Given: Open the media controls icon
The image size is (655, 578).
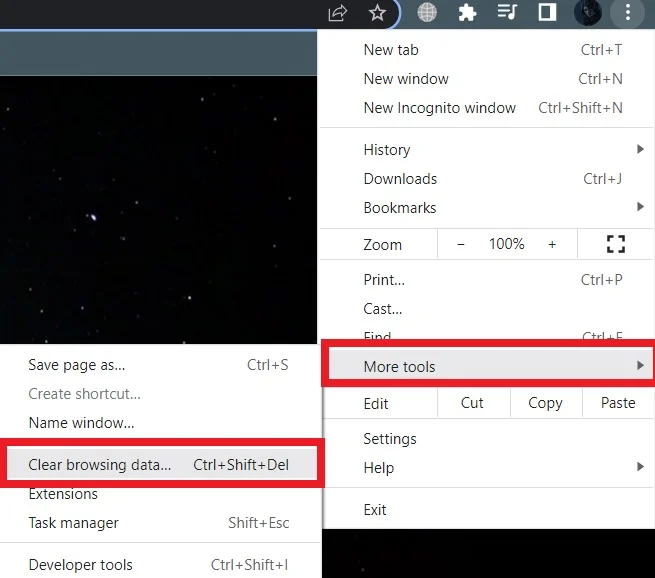Looking at the screenshot, I should 507,12.
